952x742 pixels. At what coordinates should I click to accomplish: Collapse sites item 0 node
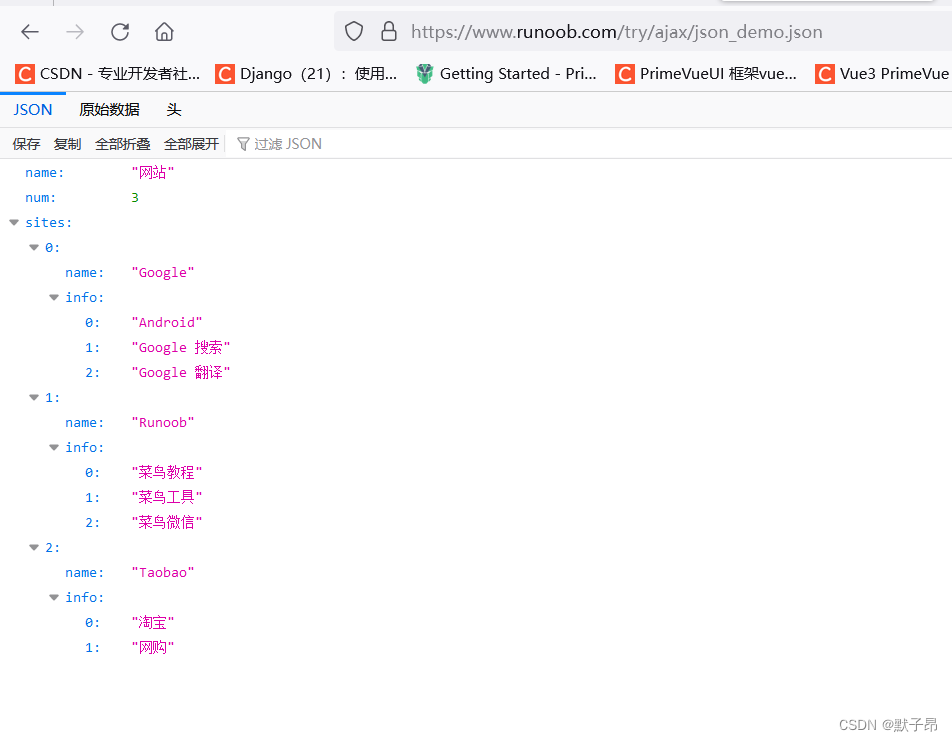click(34, 247)
